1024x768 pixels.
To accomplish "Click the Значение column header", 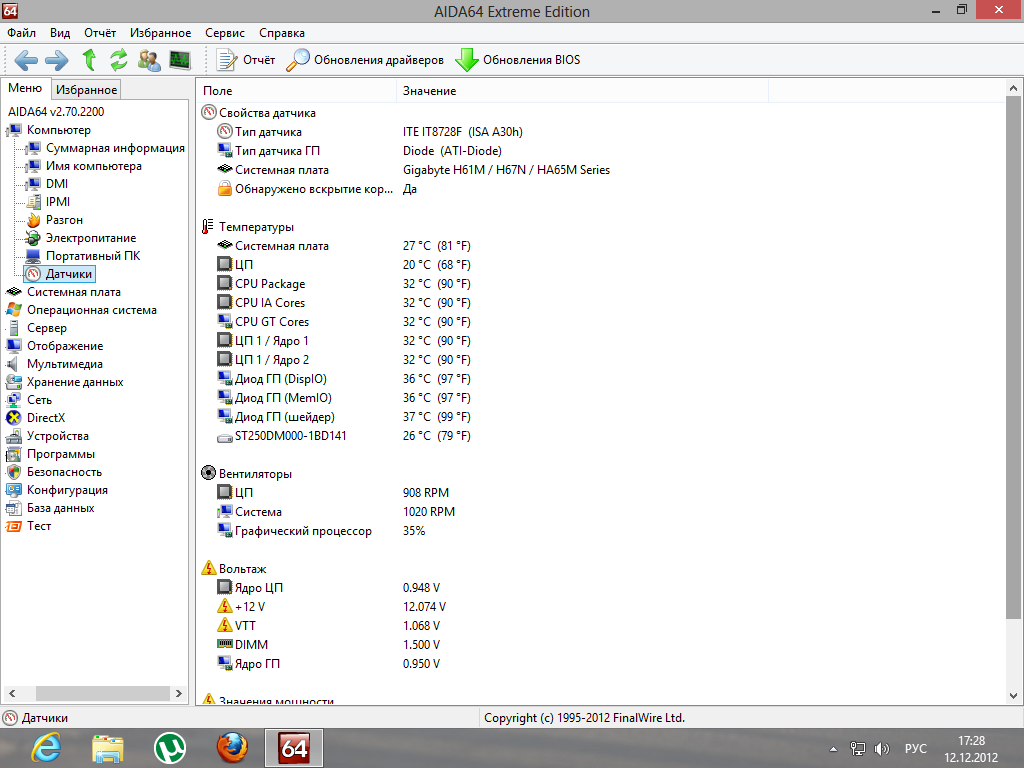I will 582,91.
